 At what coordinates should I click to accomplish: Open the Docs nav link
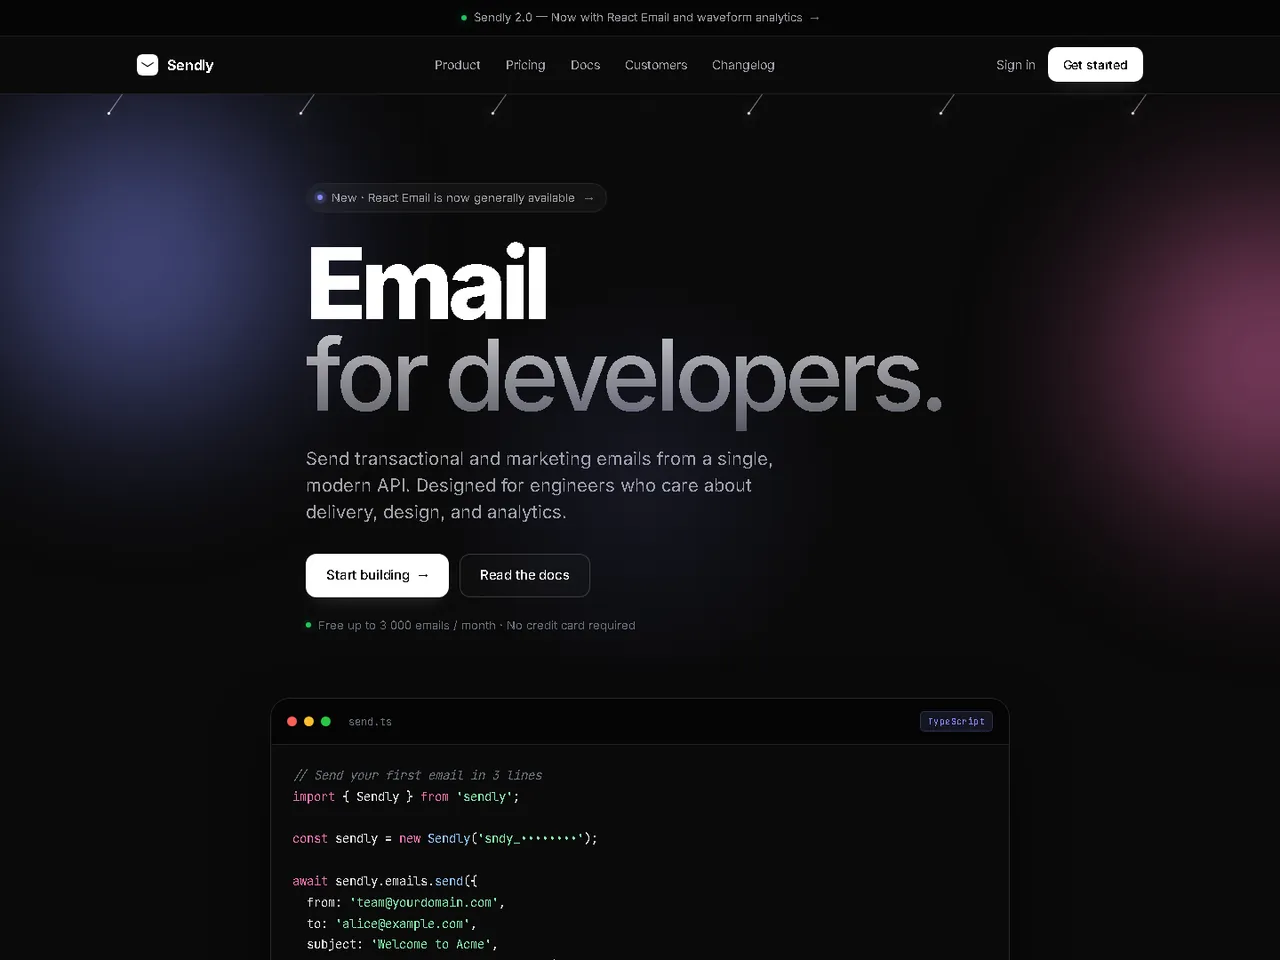pos(585,65)
